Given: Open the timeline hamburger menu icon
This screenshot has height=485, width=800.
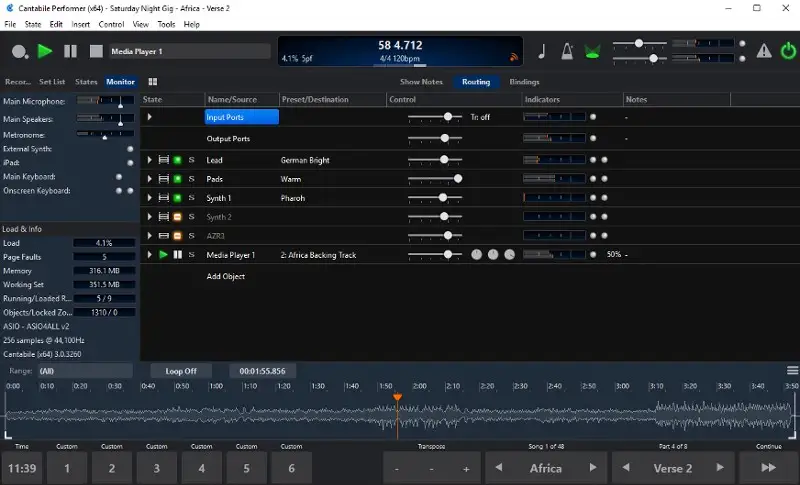Looking at the screenshot, I should tap(792, 371).
